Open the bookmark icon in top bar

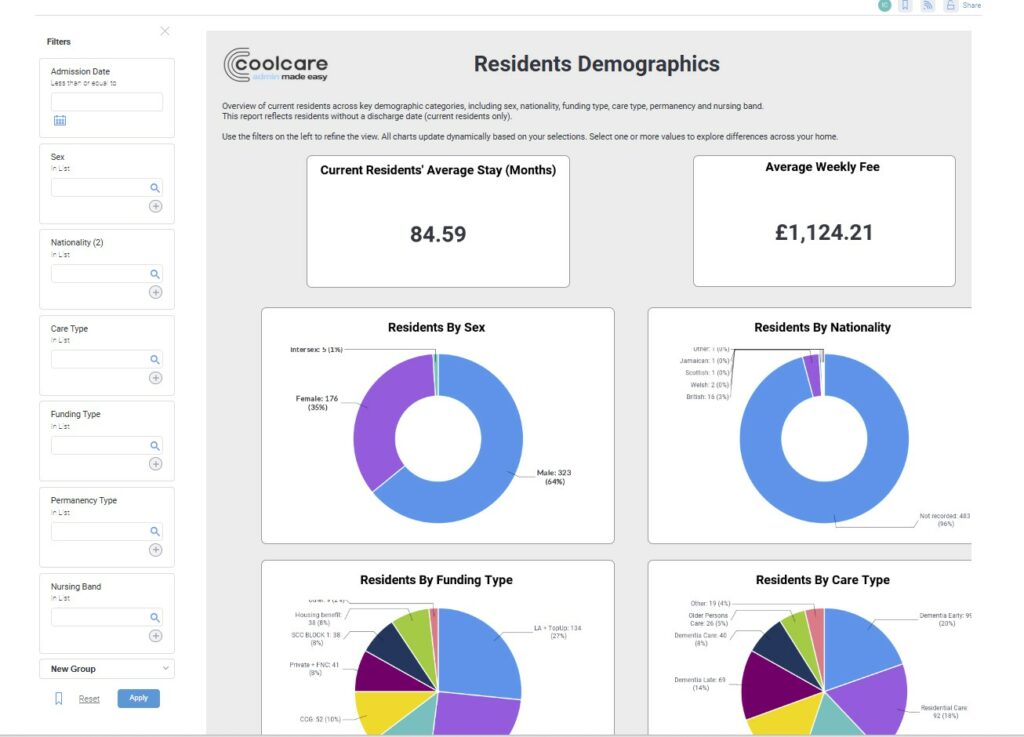click(x=905, y=5)
